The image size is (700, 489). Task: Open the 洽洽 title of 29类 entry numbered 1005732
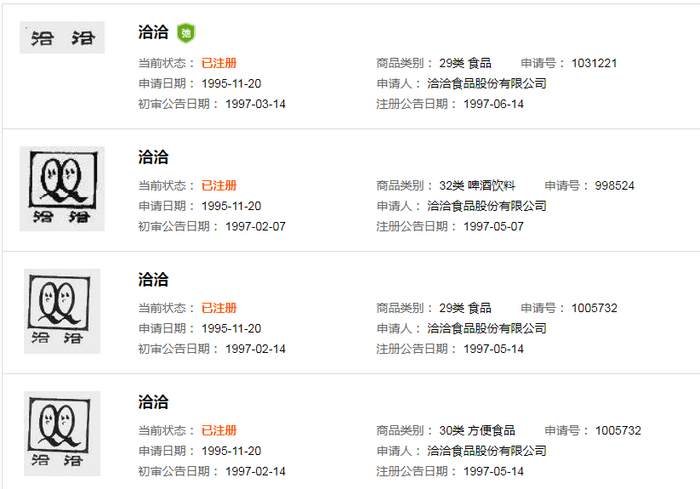click(x=153, y=280)
